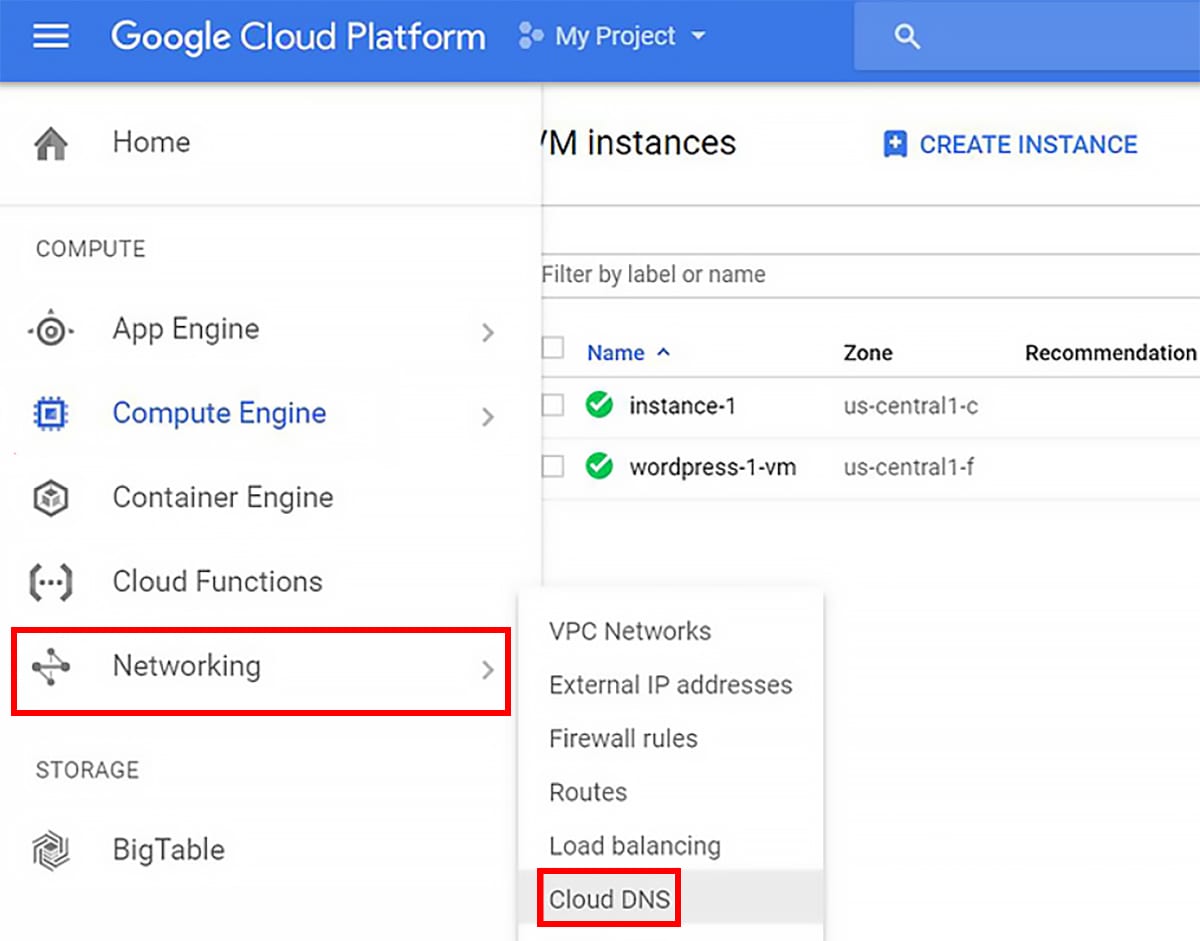Click the Compute Engine chip icon
This screenshot has height=941, width=1200.
[51, 413]
